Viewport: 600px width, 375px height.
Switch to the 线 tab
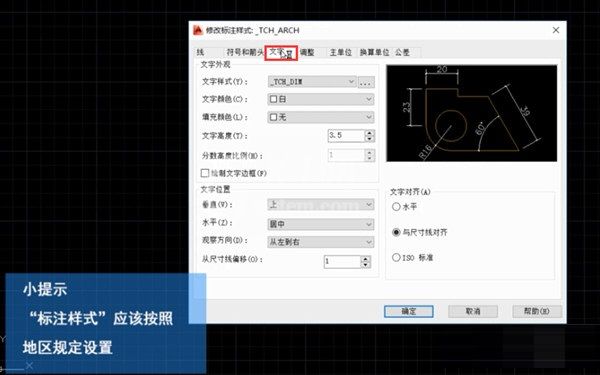point(201,52)
